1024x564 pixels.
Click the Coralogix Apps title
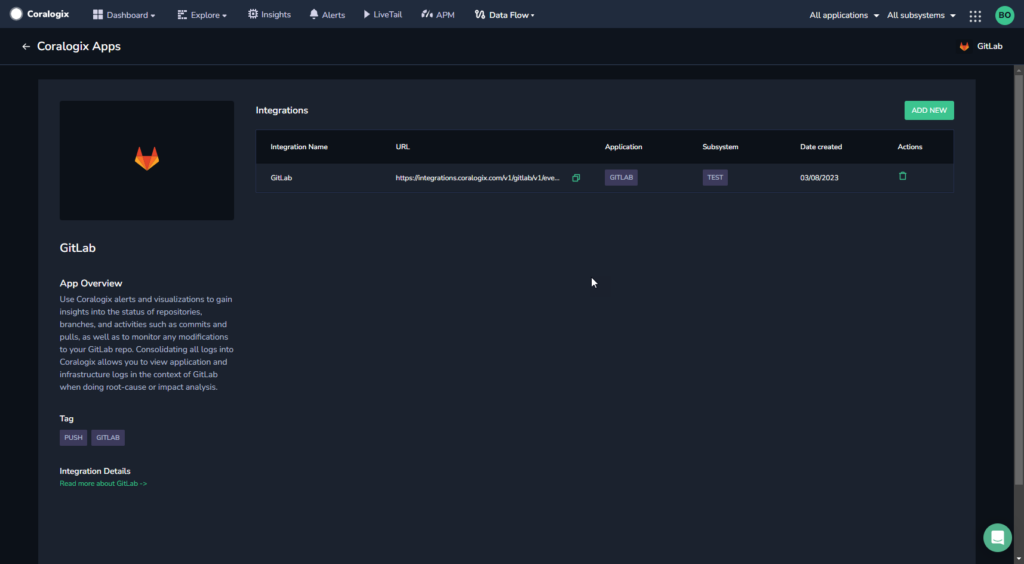[x=78, y=46]
